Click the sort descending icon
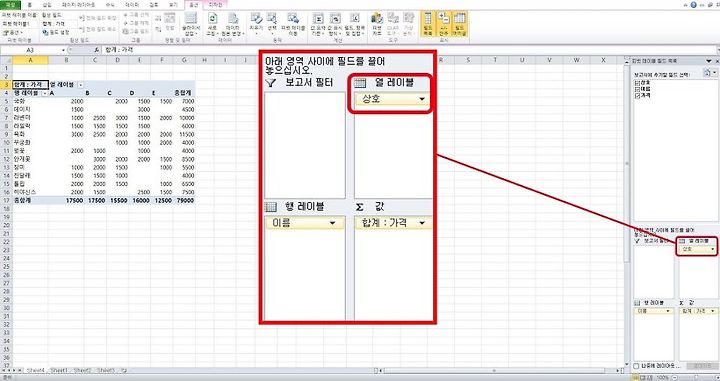 [158, 29]
